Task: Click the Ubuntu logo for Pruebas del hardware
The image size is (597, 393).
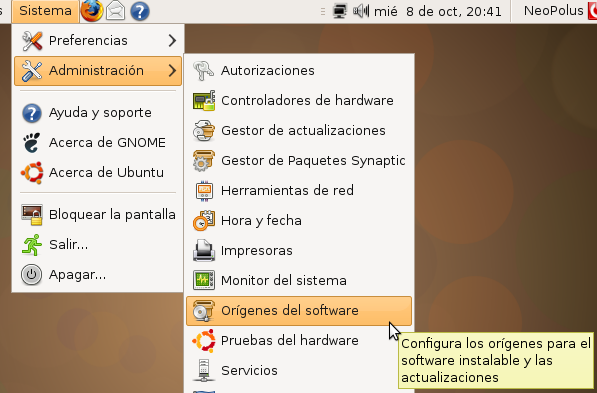Action: pyautogui.click(x=204, y=340)
